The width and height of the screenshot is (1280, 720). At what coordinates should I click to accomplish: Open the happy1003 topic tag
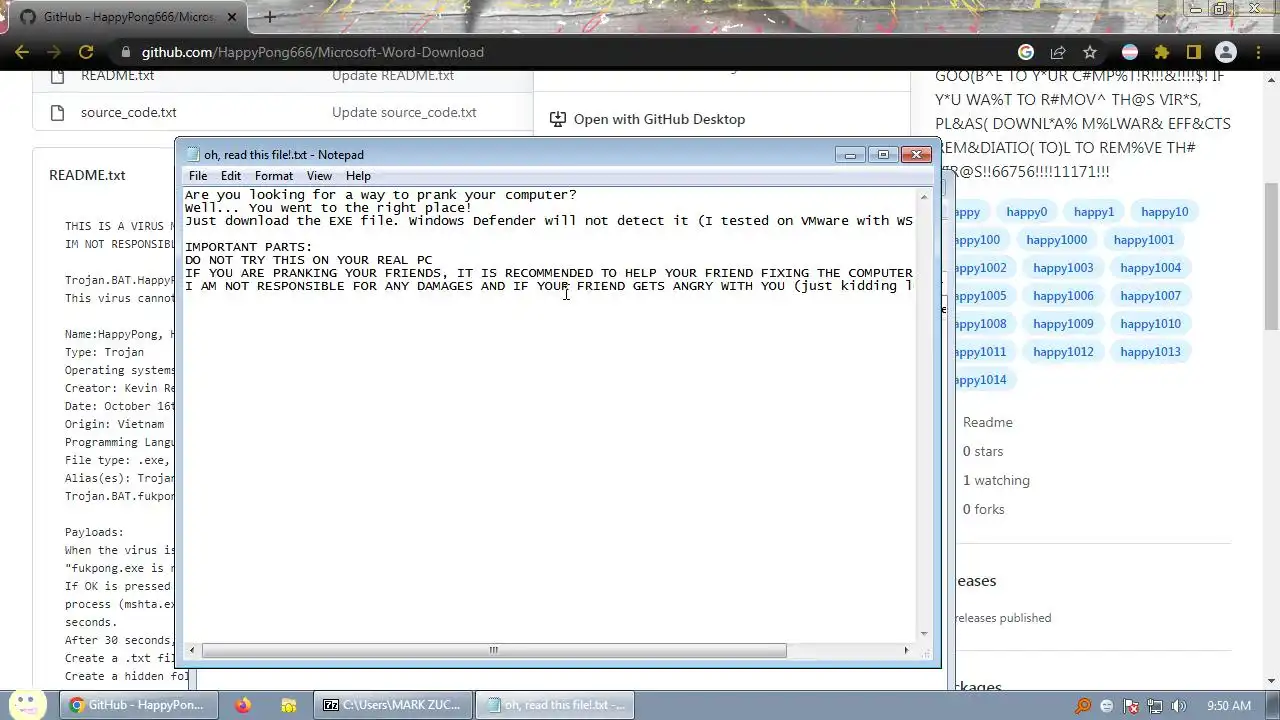click(x=1063, y=268)
